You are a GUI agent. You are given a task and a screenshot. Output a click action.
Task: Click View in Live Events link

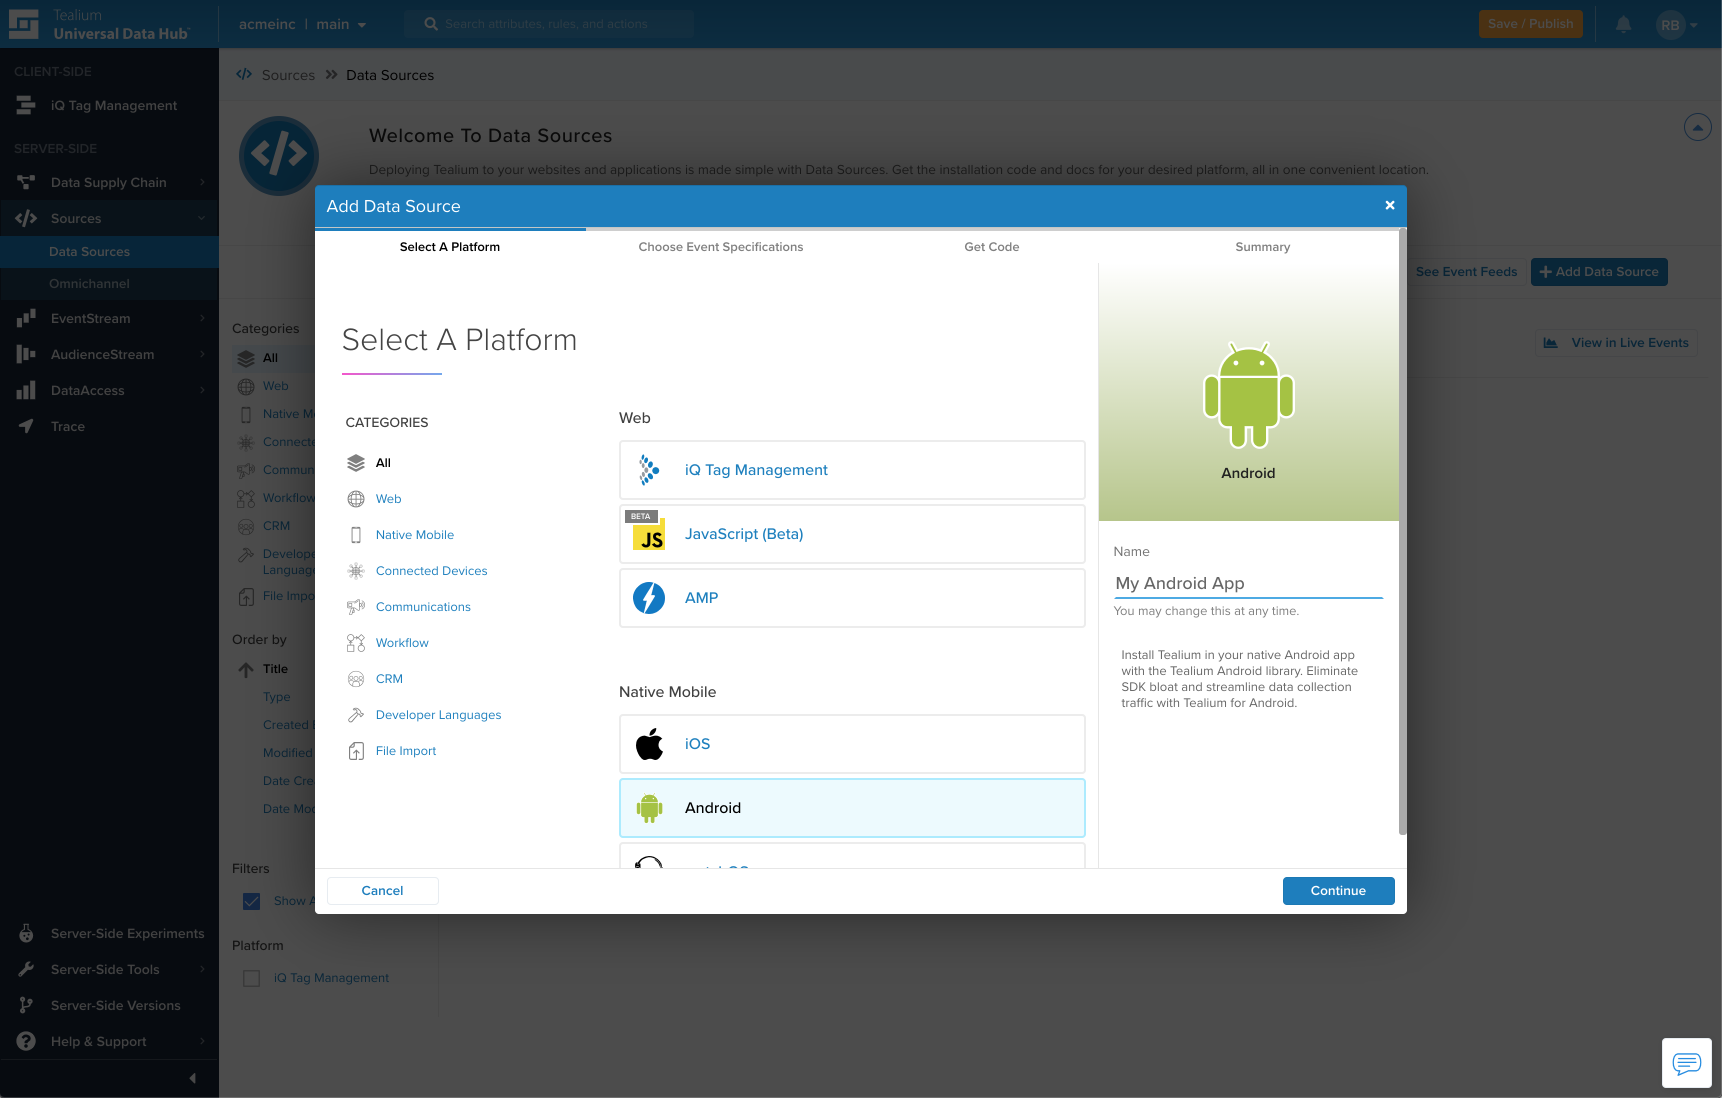coord(1616,343)
